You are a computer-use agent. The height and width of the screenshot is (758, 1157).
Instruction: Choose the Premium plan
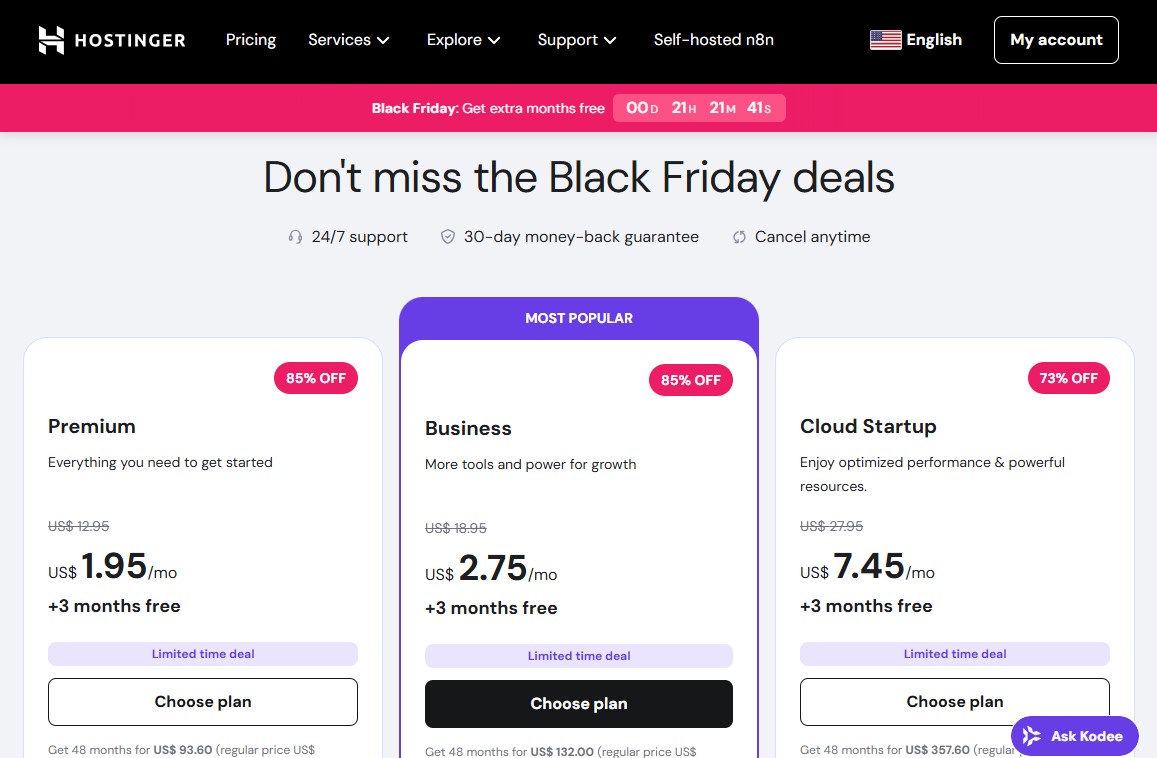click(x=202, y=701)
